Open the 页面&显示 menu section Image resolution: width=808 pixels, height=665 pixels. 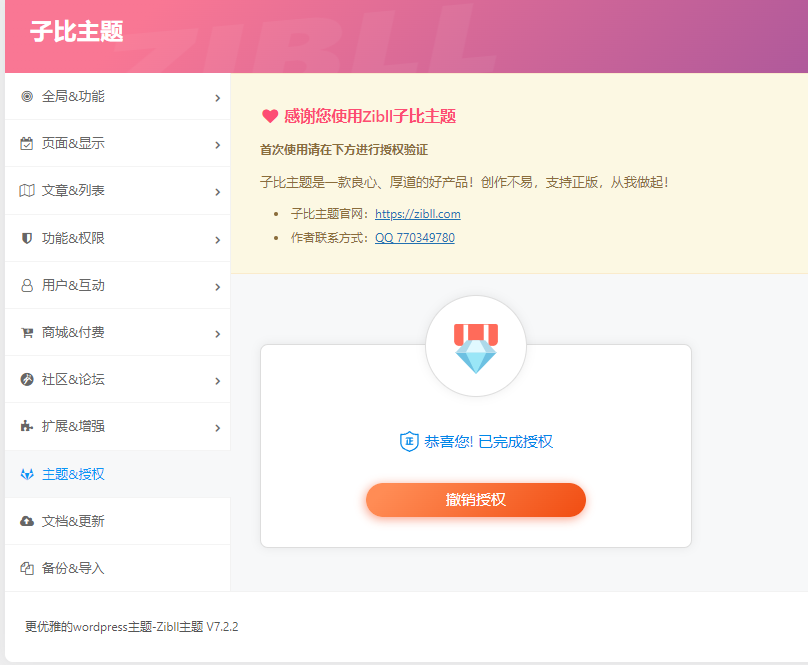coord(117,143)
